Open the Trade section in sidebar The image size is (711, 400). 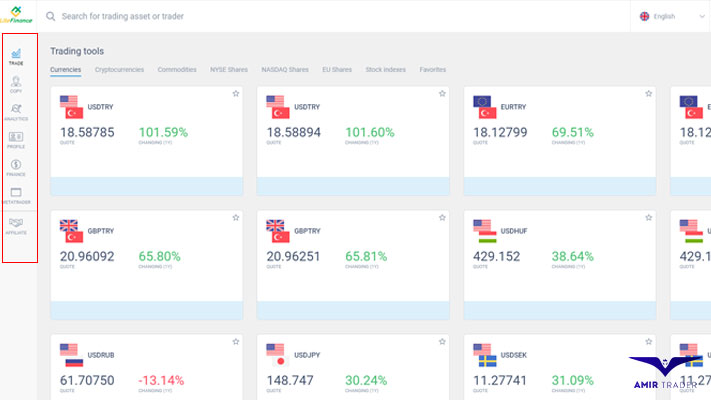tap(16, 57)
